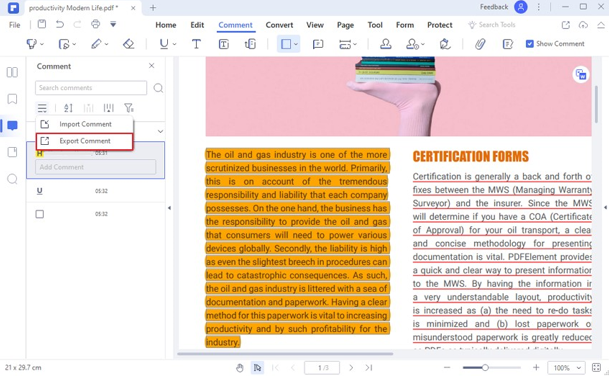Select the Underline markup tool
Screen dimensions: 609x377
click(x=164, y=44)
